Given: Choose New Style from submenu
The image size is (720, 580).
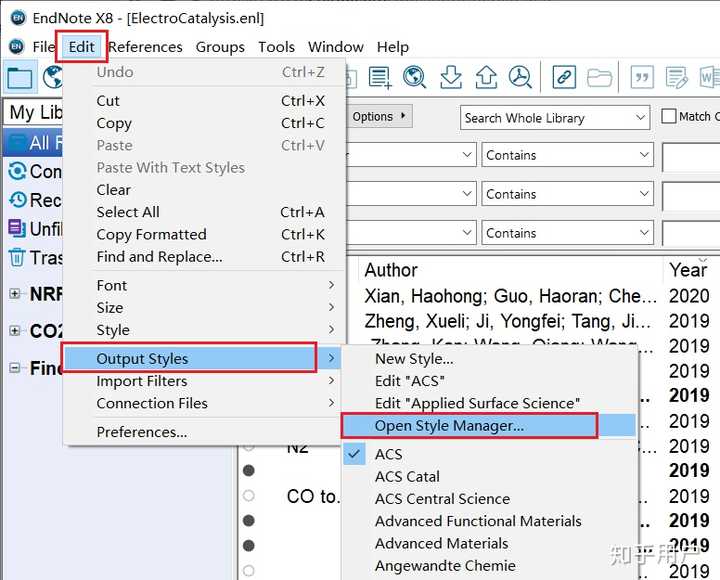Looking at the screenshot, I should (489, 359).
